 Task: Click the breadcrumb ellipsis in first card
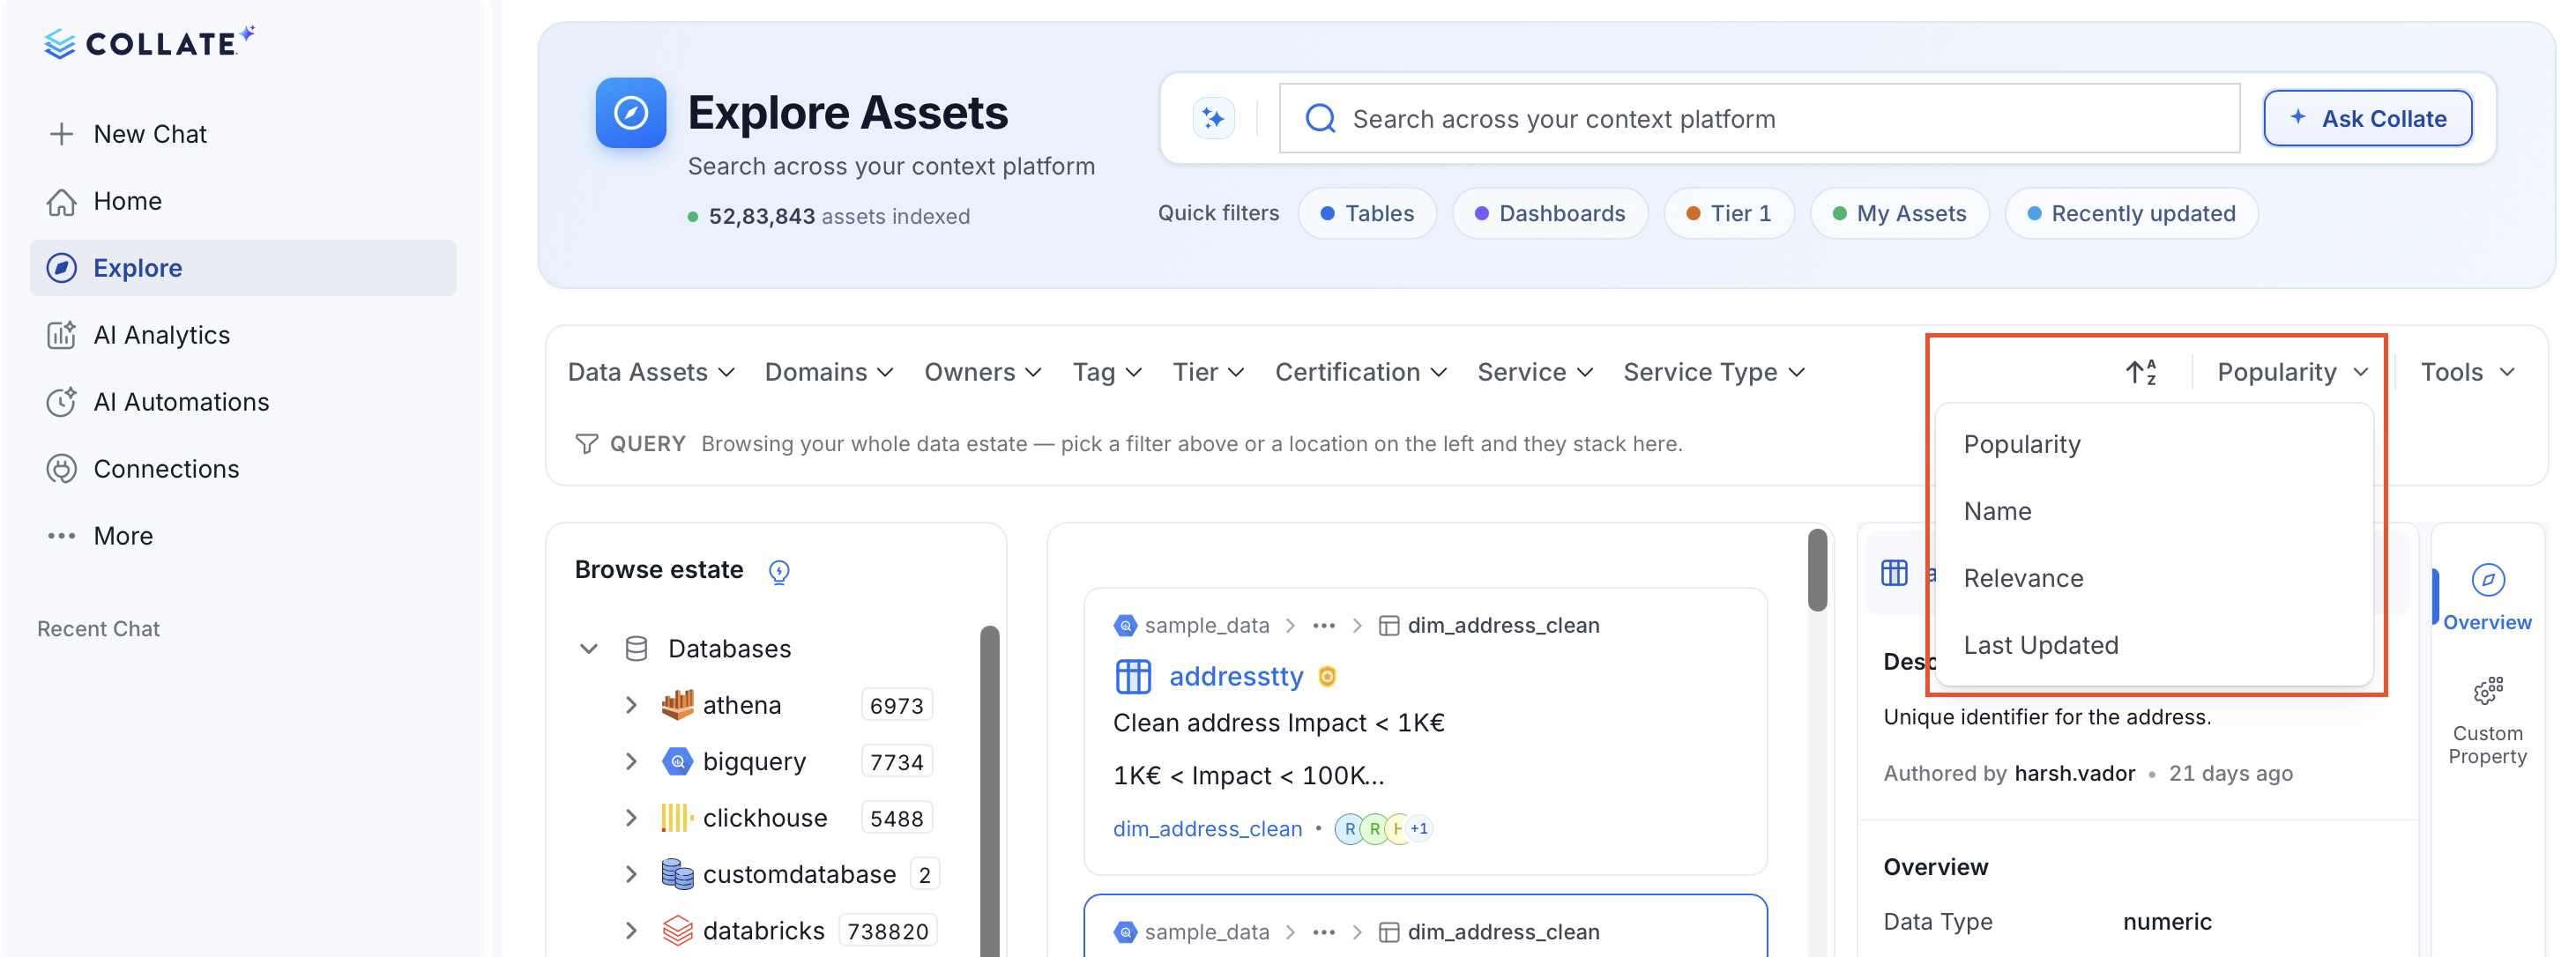click(x=1324, y=626)
